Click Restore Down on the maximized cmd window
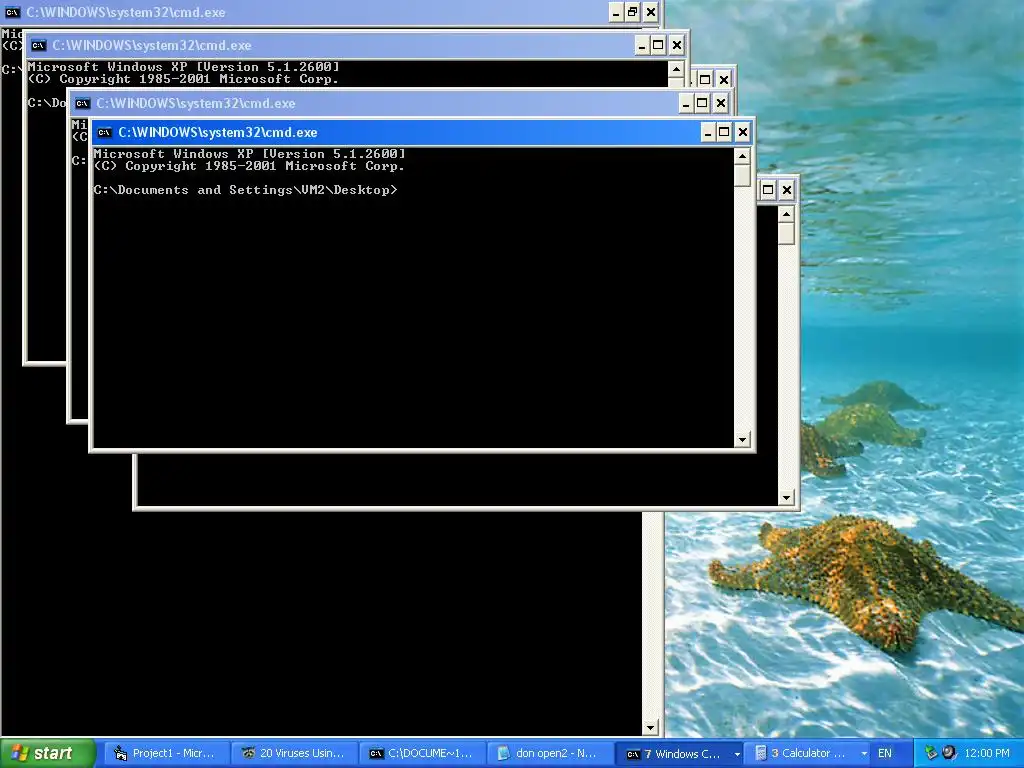The height and width of the screenshot is (768, 1024). [x=633, y=12]
